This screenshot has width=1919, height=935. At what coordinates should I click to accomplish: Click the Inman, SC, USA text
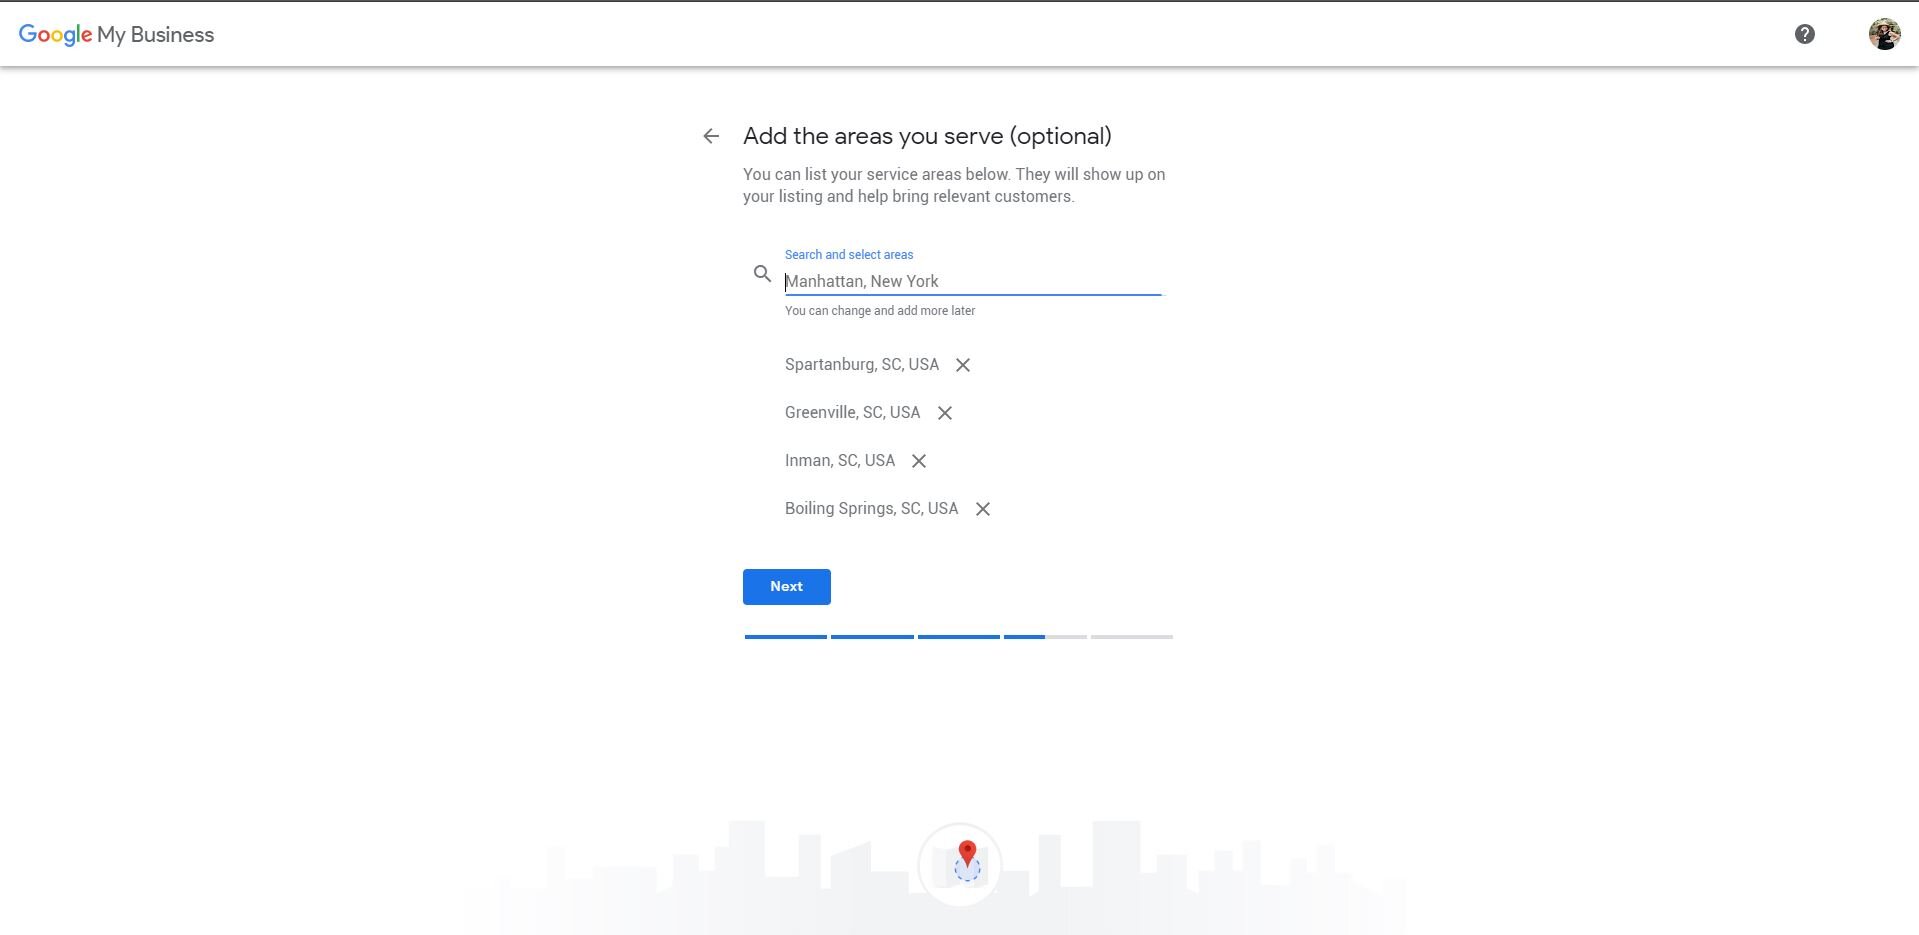pyautogui.click(x=839, y=460)
